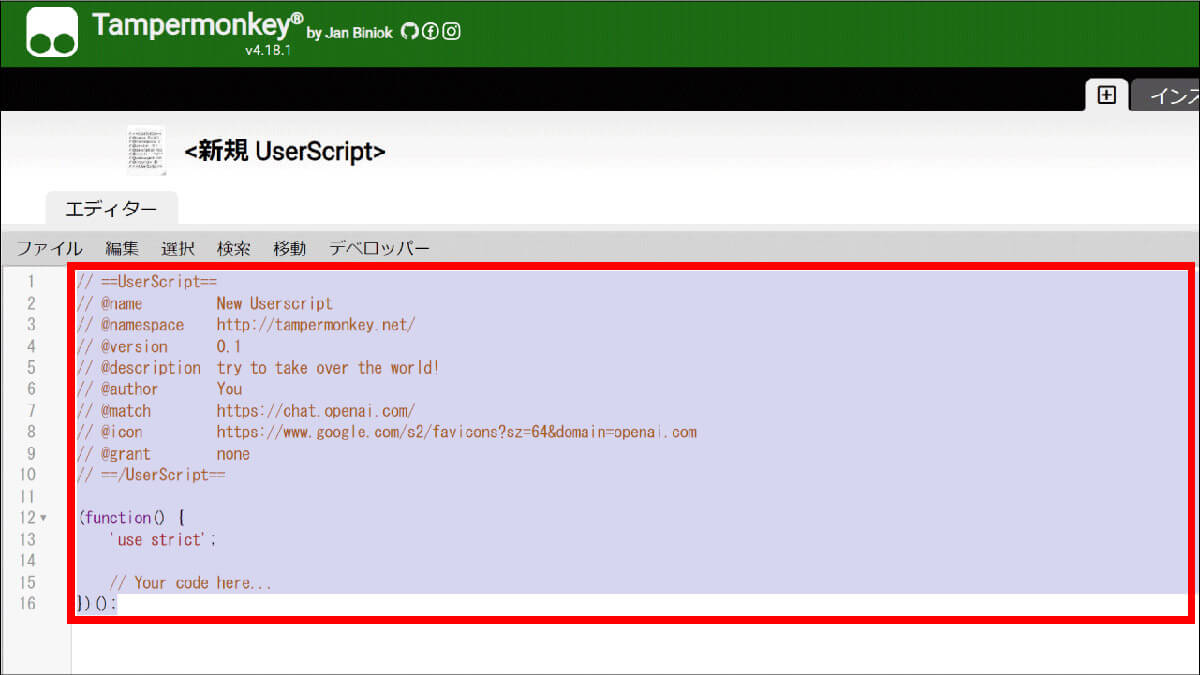This screenshot has height=675, width=1200.
Task: Open the GitHub icon link in header
Action: pos(408,32)
